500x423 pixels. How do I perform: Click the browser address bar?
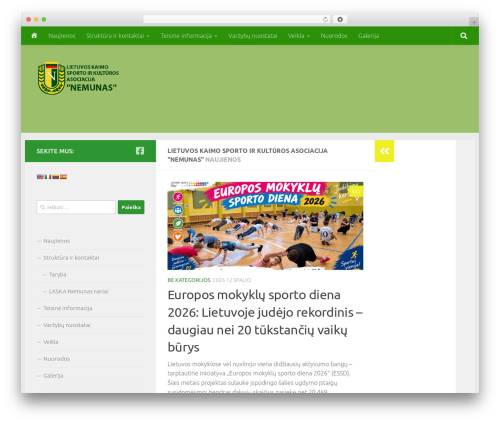(237, 19)
